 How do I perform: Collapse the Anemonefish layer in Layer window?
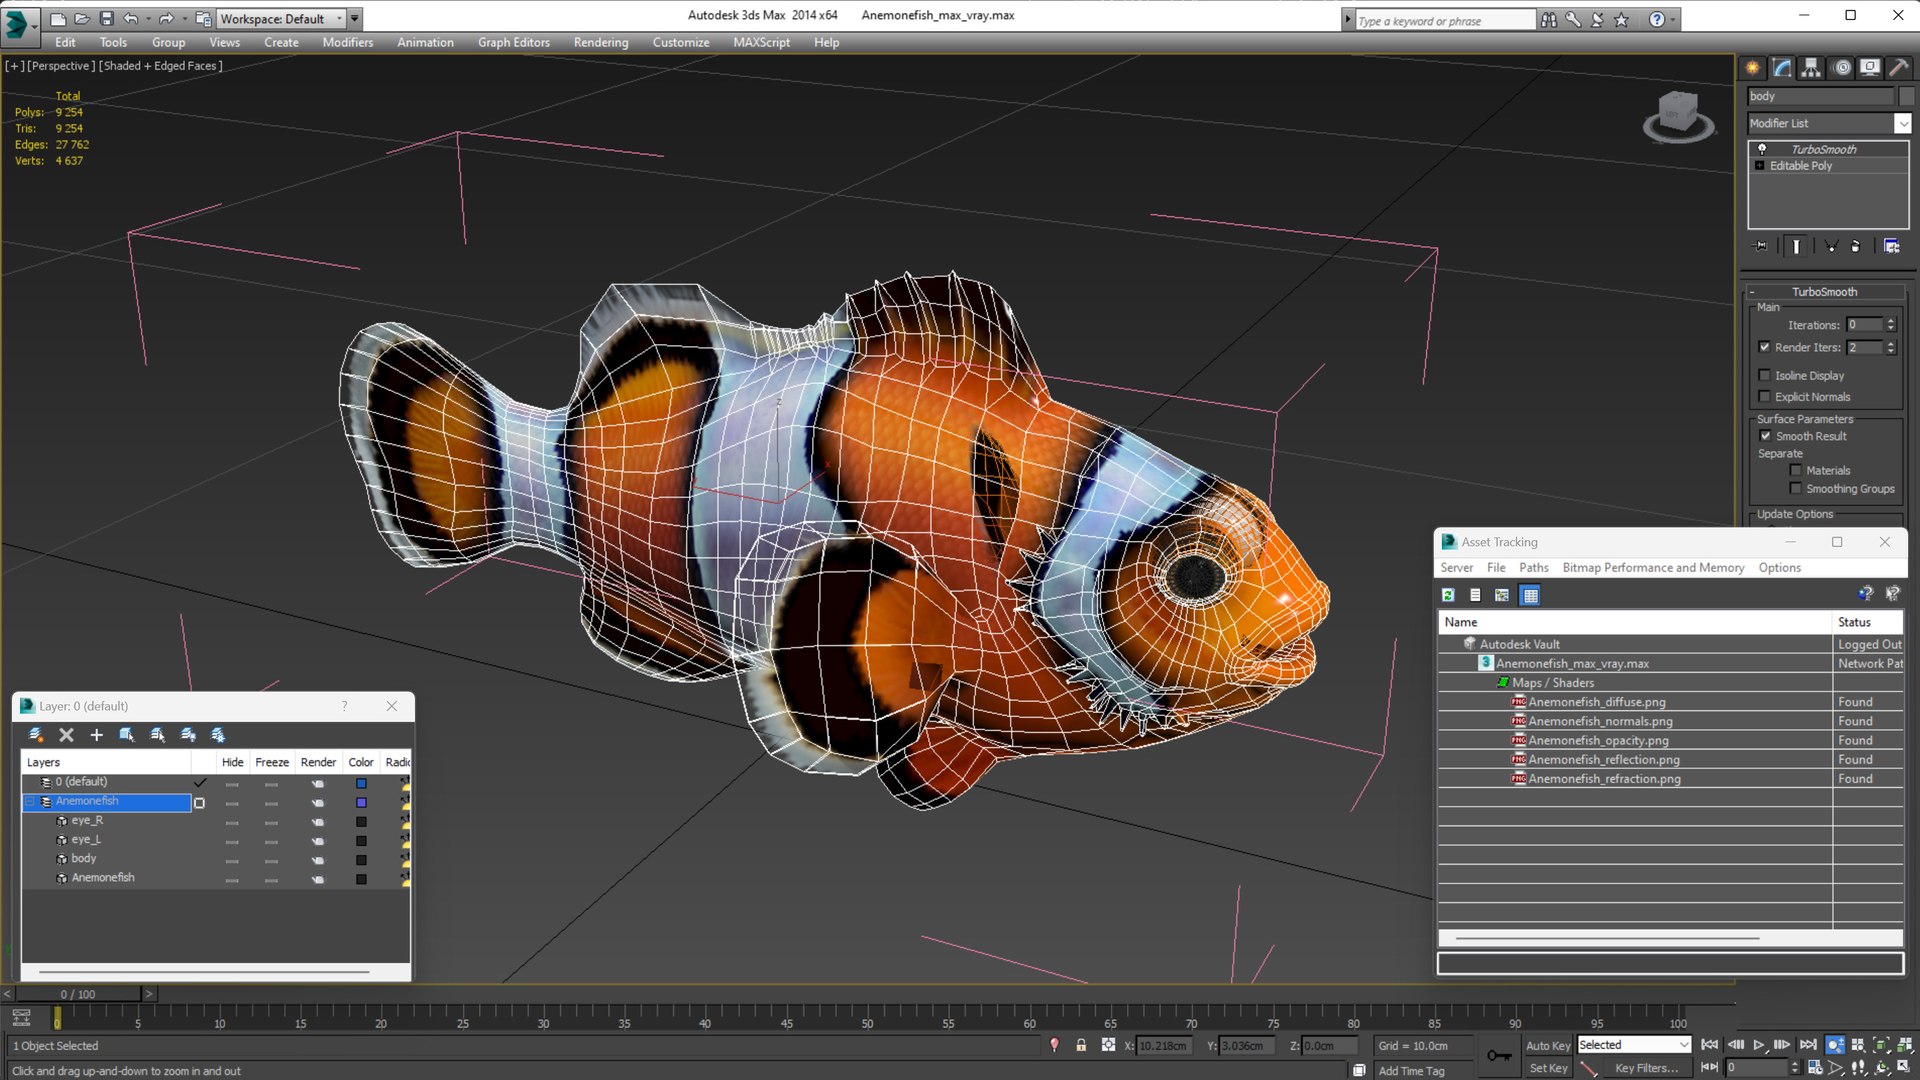[x=30, y=801]
